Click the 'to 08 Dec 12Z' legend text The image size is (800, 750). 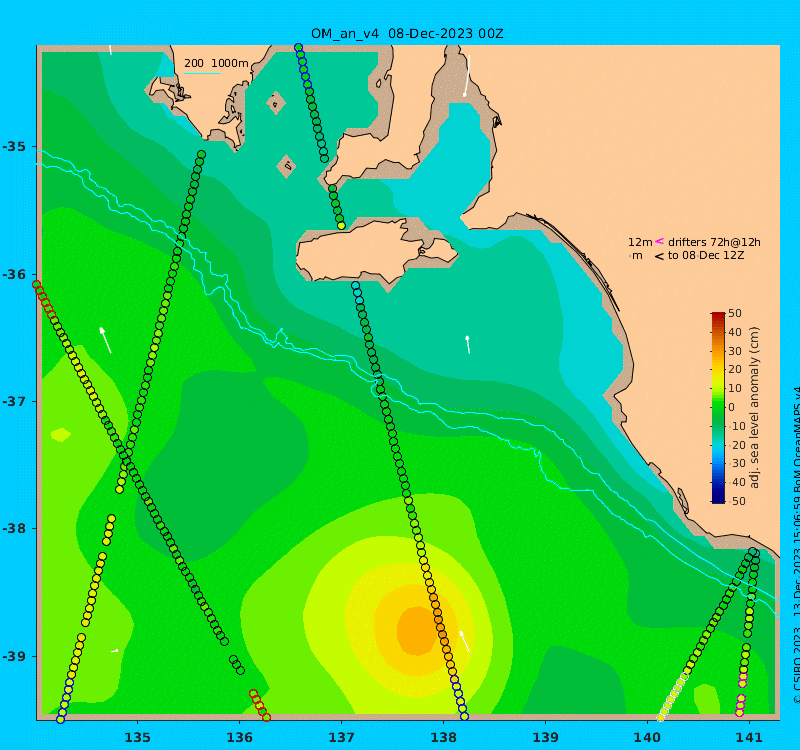[x=706, y=255]
